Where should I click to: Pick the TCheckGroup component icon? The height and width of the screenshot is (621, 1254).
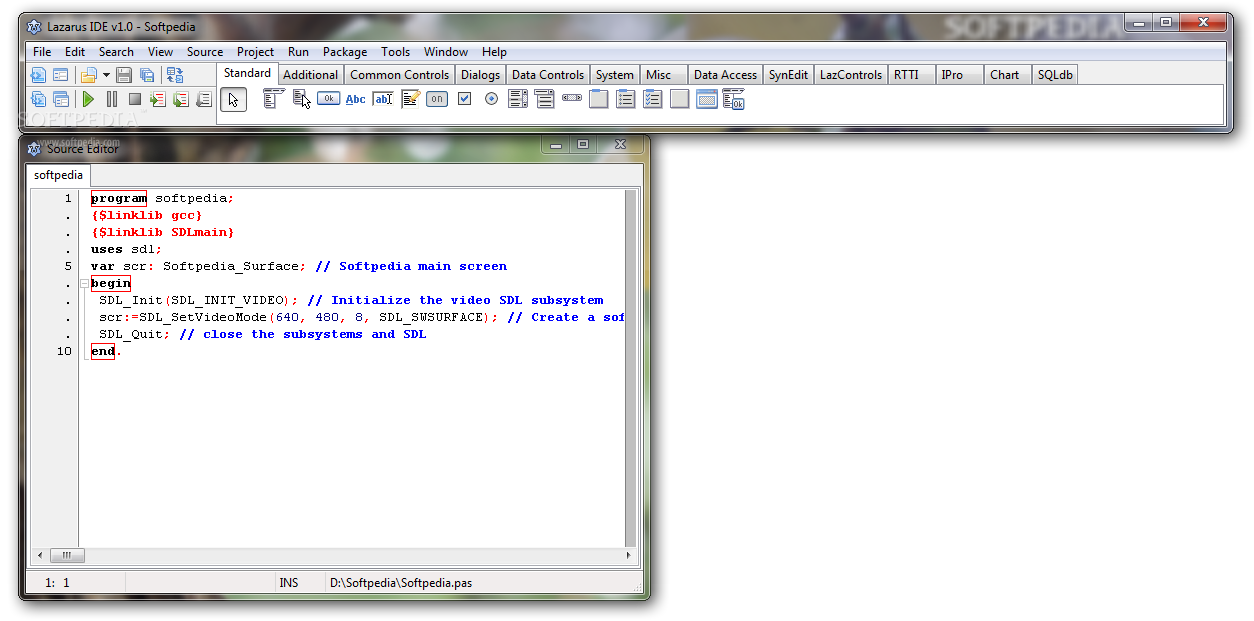pyautogui.click(x=653, y=98)
